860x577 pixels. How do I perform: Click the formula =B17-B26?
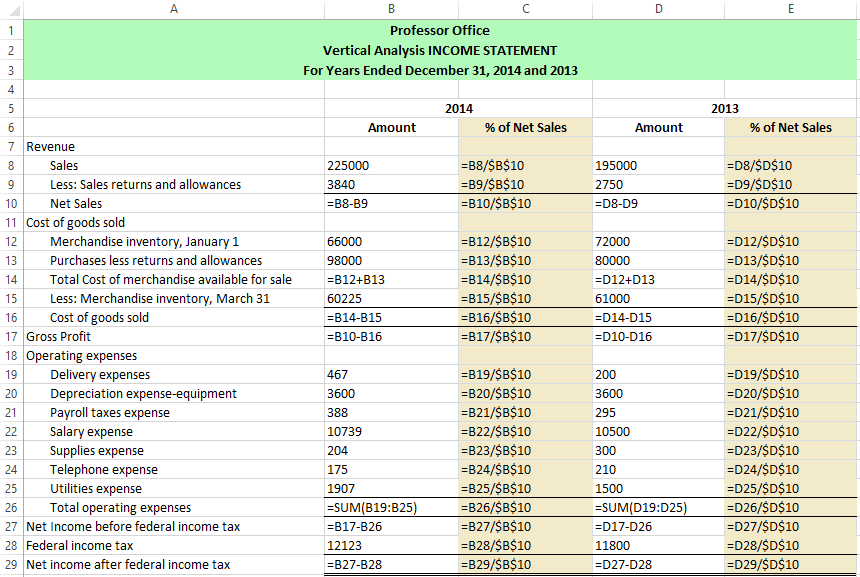(x=392, y=527)
